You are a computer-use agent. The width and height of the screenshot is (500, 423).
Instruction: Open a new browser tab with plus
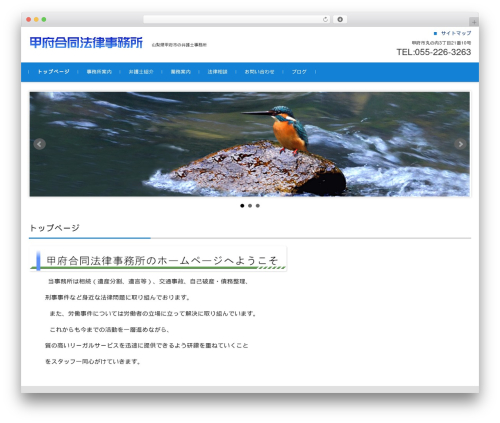click(x=474, y=22)
